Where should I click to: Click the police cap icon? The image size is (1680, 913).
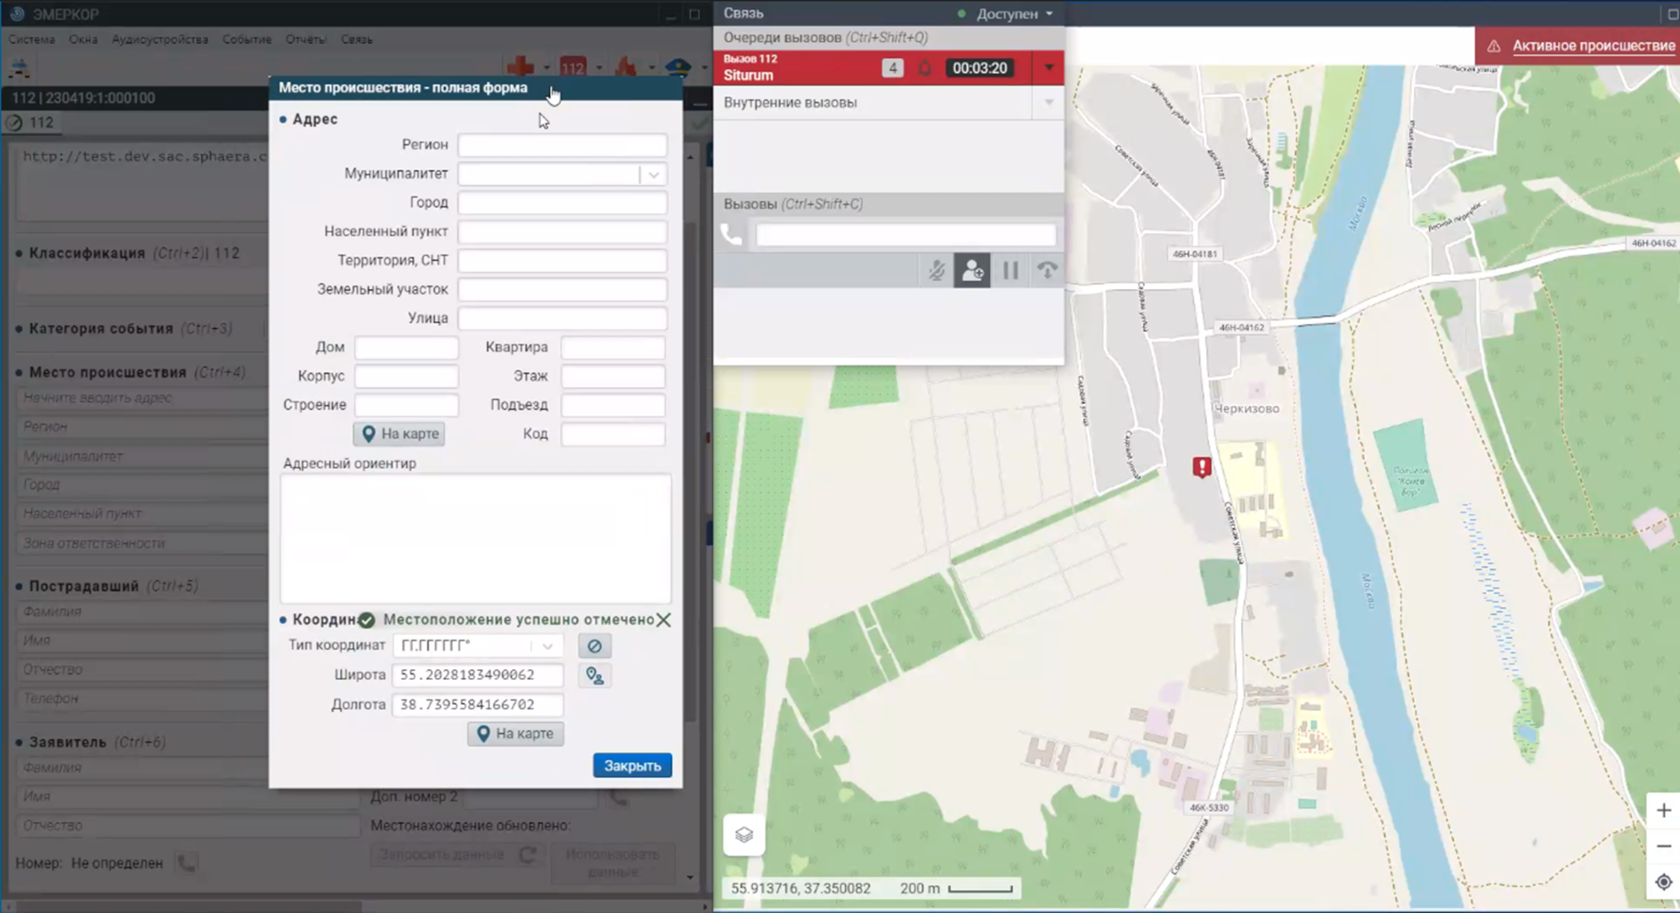click(x=678, y=67)
